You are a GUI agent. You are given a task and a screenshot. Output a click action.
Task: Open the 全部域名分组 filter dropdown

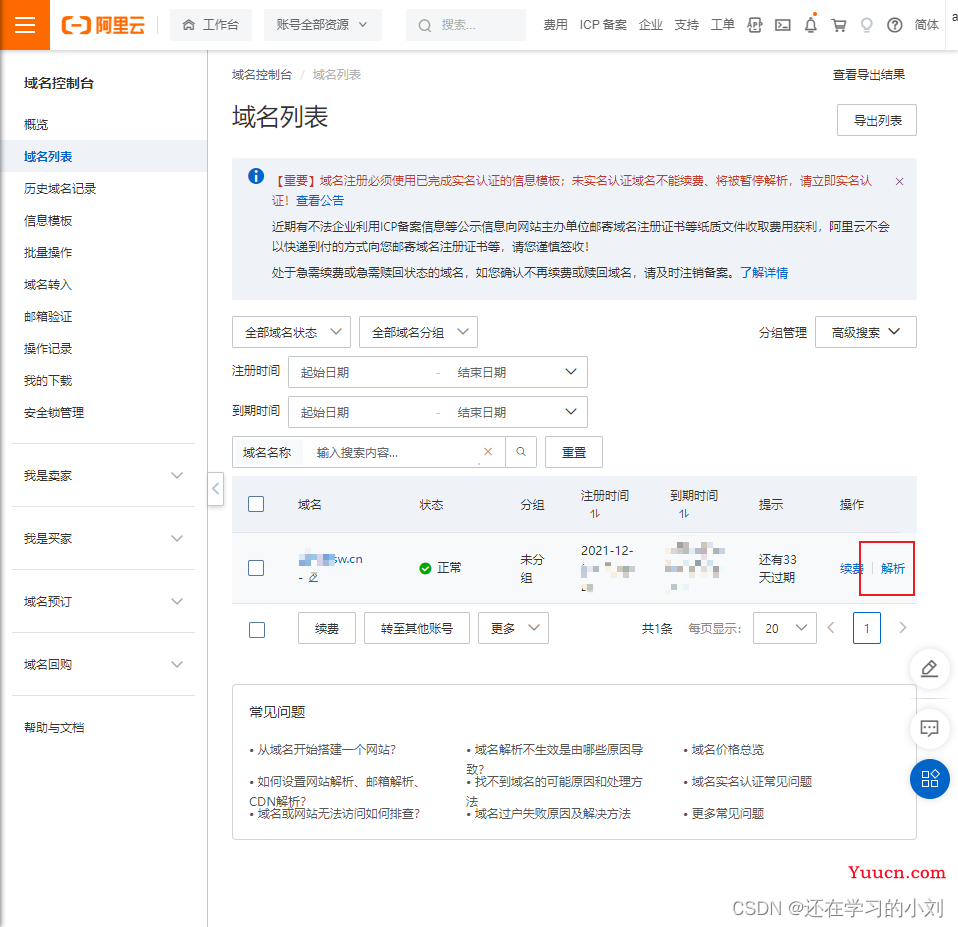(419, 332)
